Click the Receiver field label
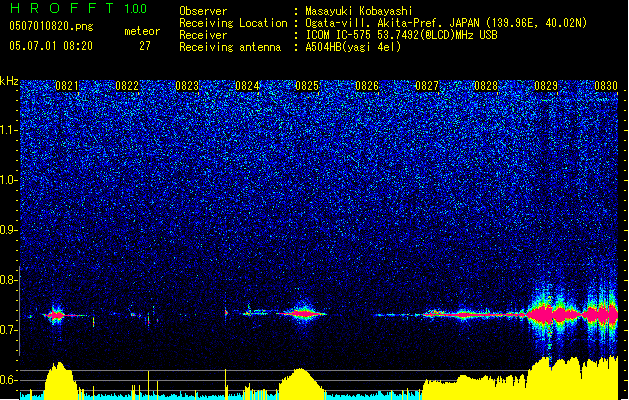Screen dimensions: 629x400 coord(203,35)
